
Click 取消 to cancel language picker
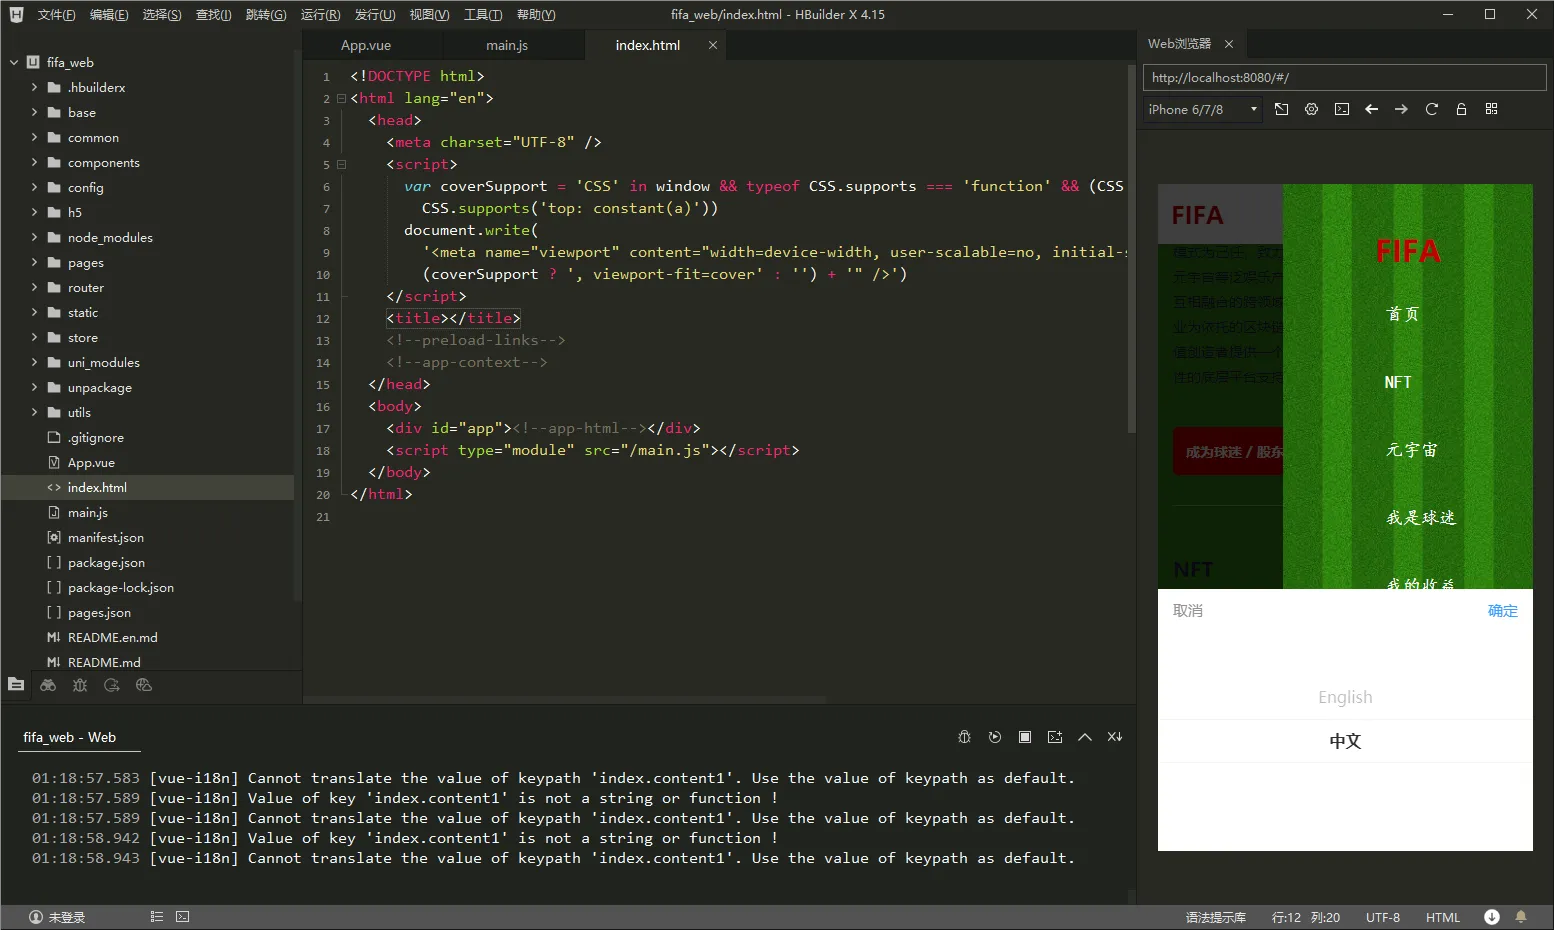point(1188,610)
